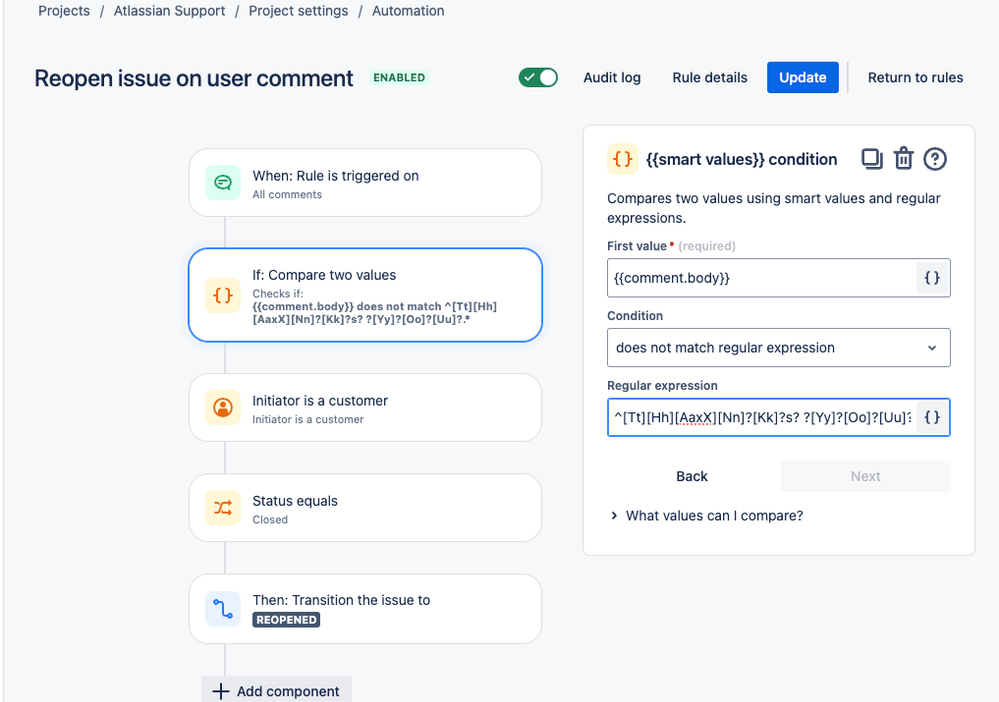Click the duplicate component icon
The height and width of the screenshot is (702, 999).
tap(872, 159)
